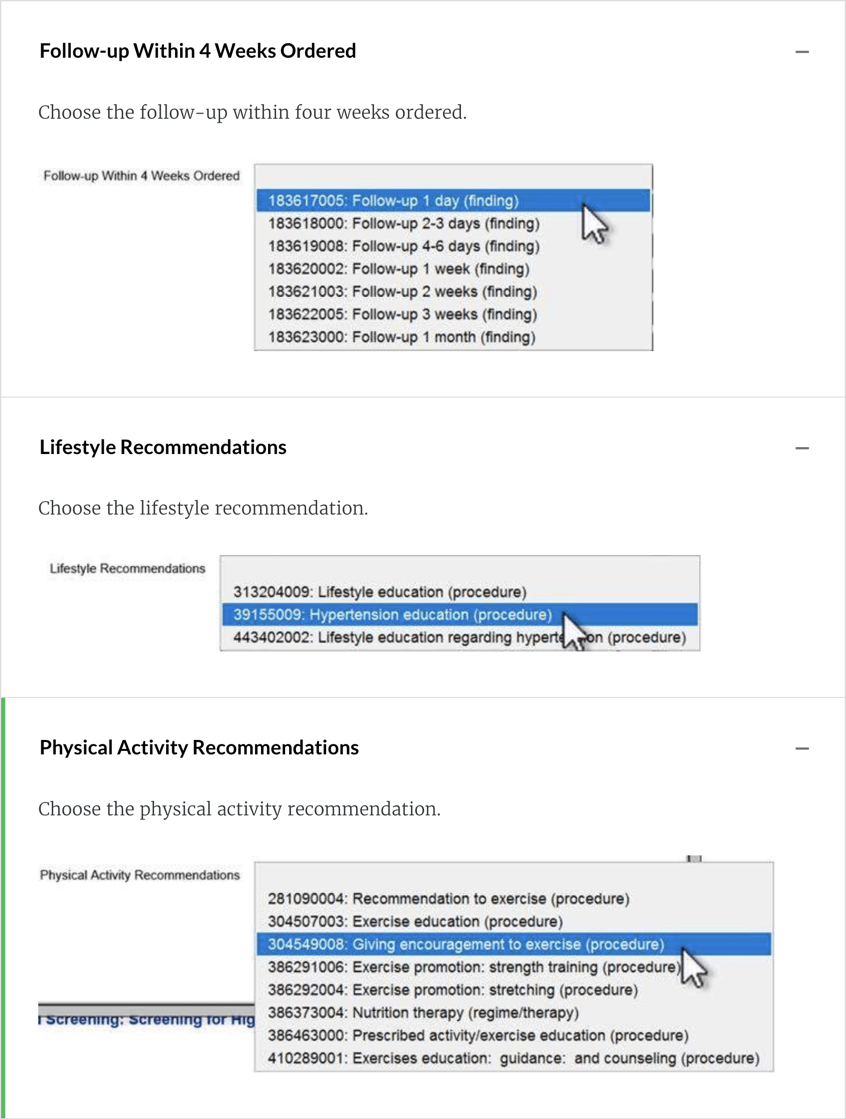The image size is (846, 1119).
Task: Choose Exercise promotion: stretching (procedure)
Action: tap(452, 990)
